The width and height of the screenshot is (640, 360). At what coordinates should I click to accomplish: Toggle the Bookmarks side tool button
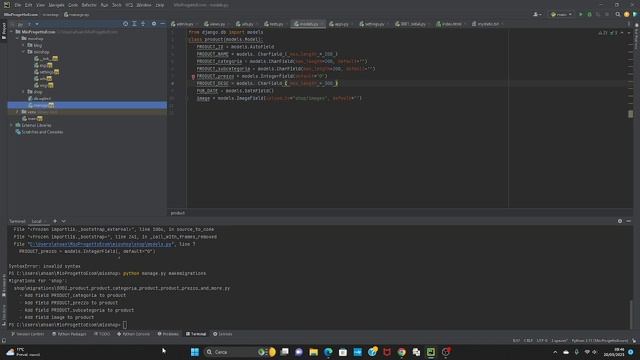coord(4,286)
